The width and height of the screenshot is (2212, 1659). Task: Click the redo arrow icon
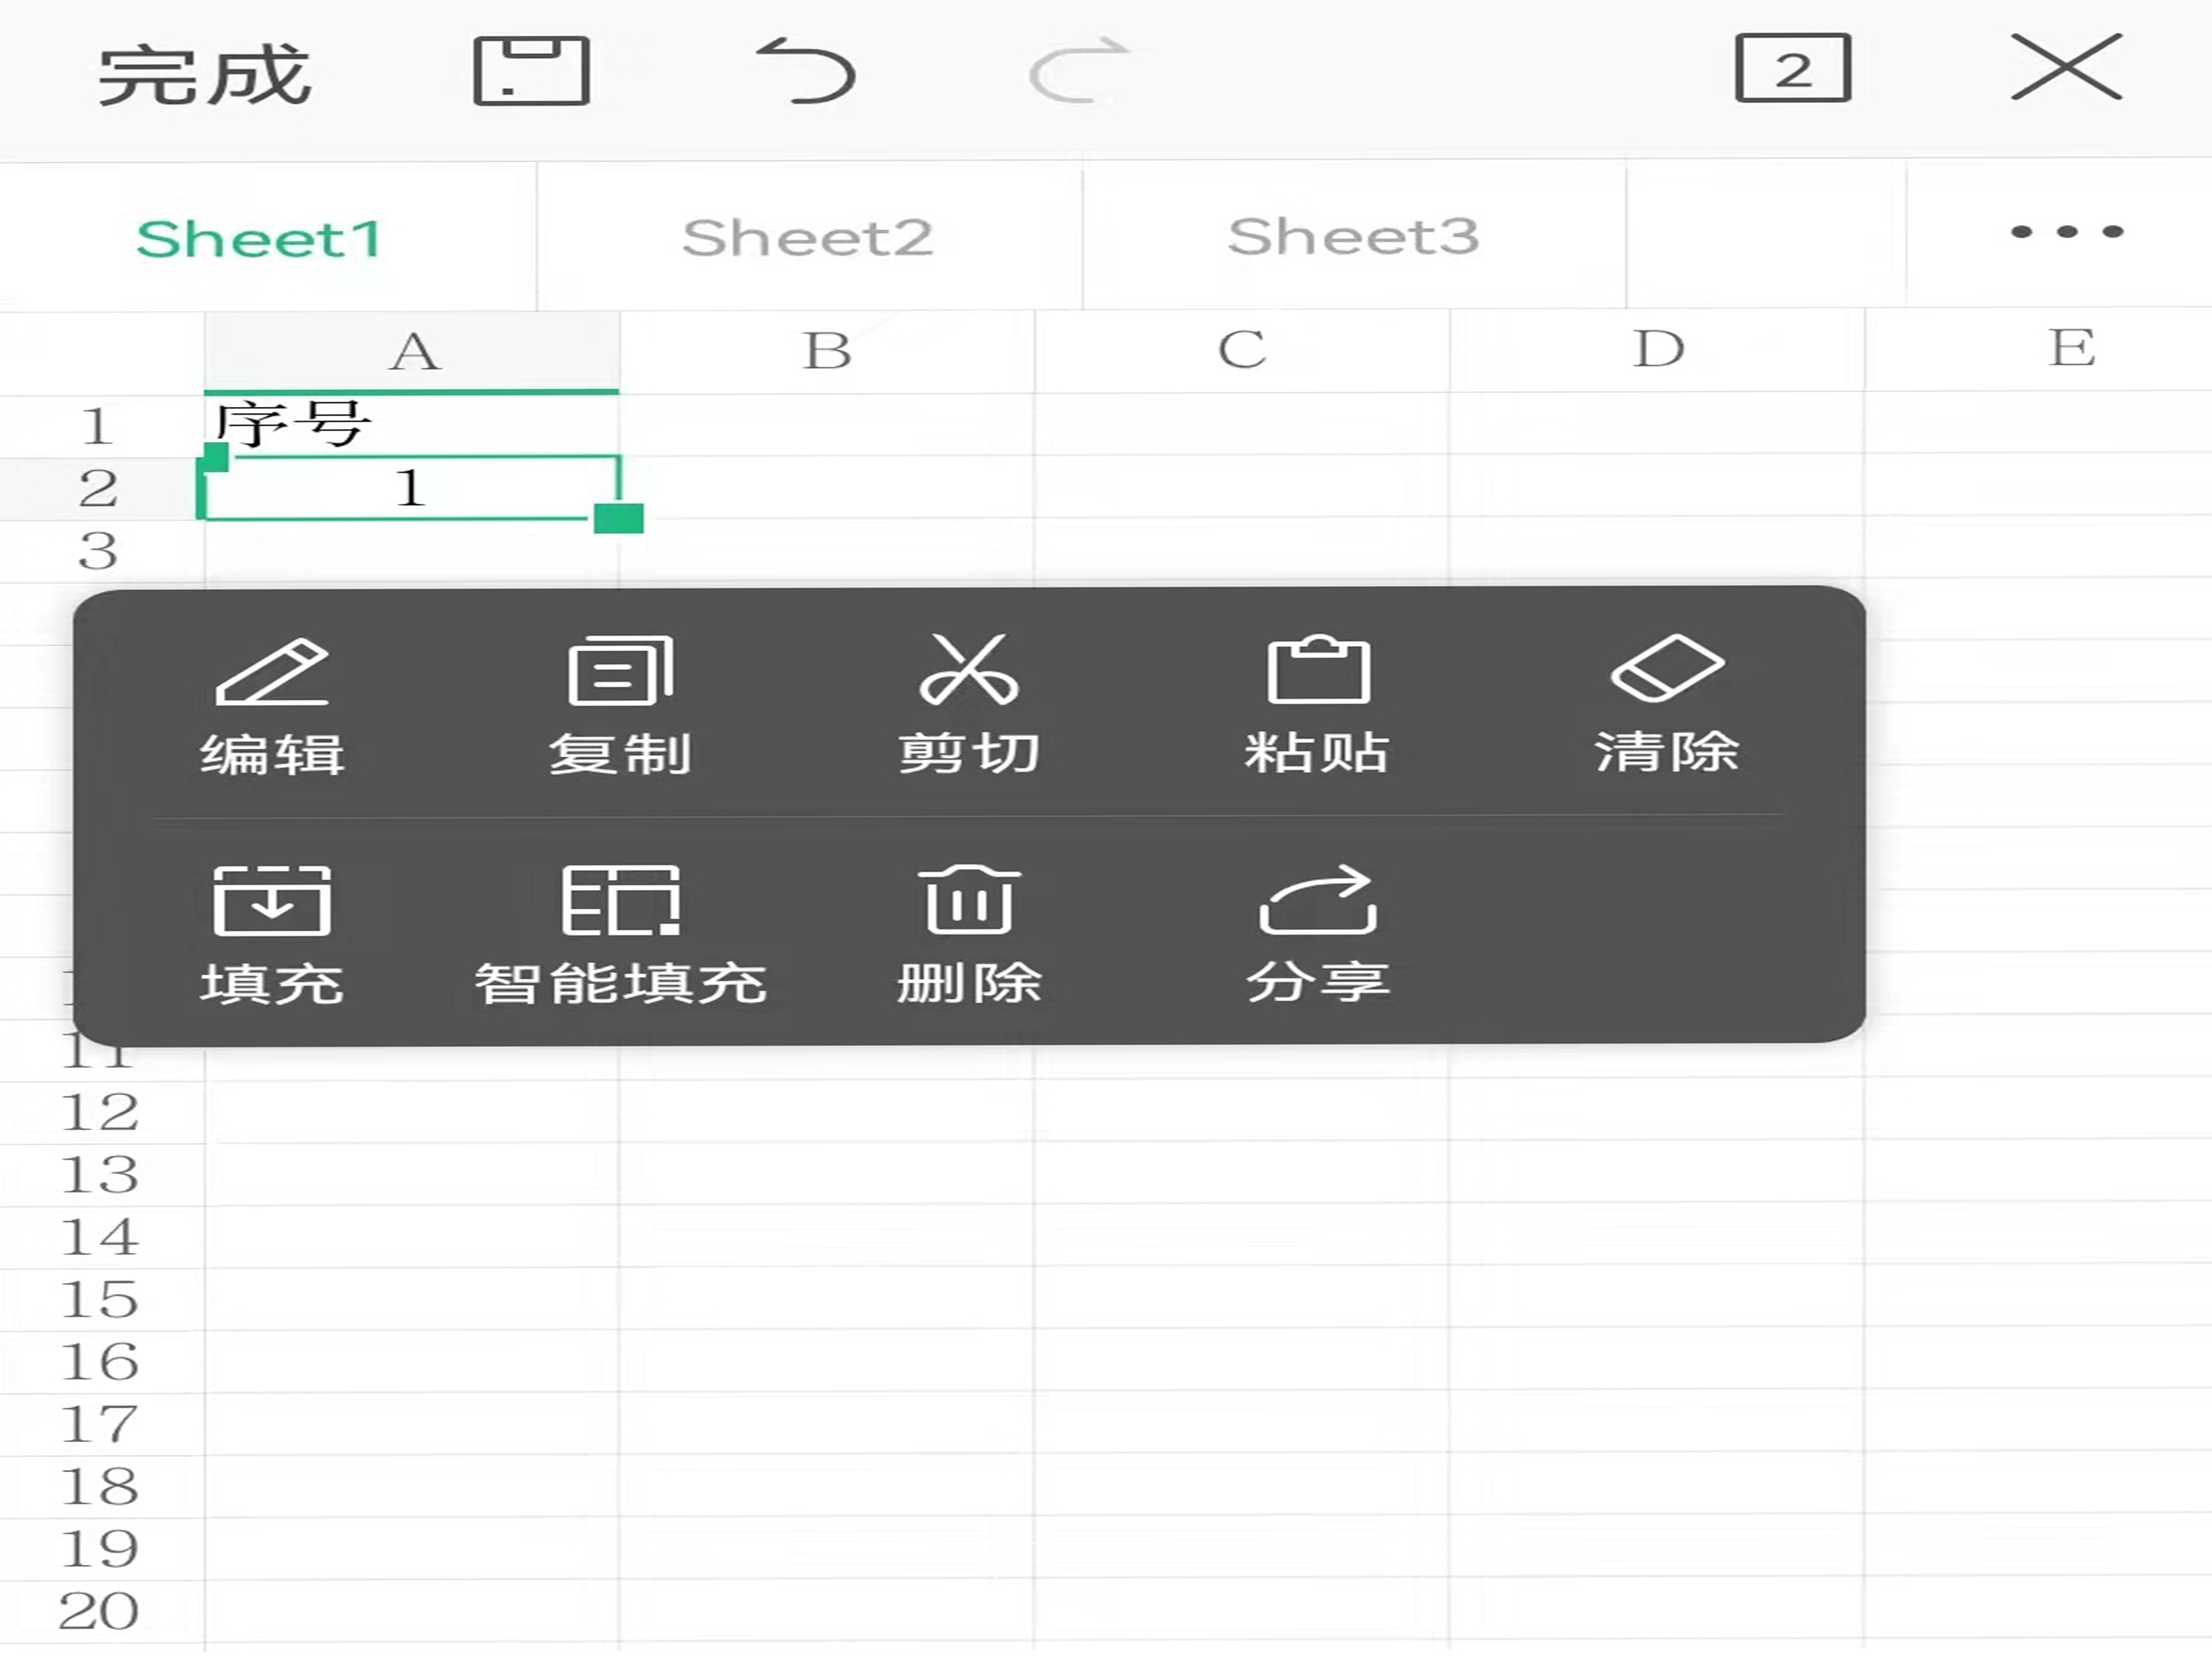1079,71
